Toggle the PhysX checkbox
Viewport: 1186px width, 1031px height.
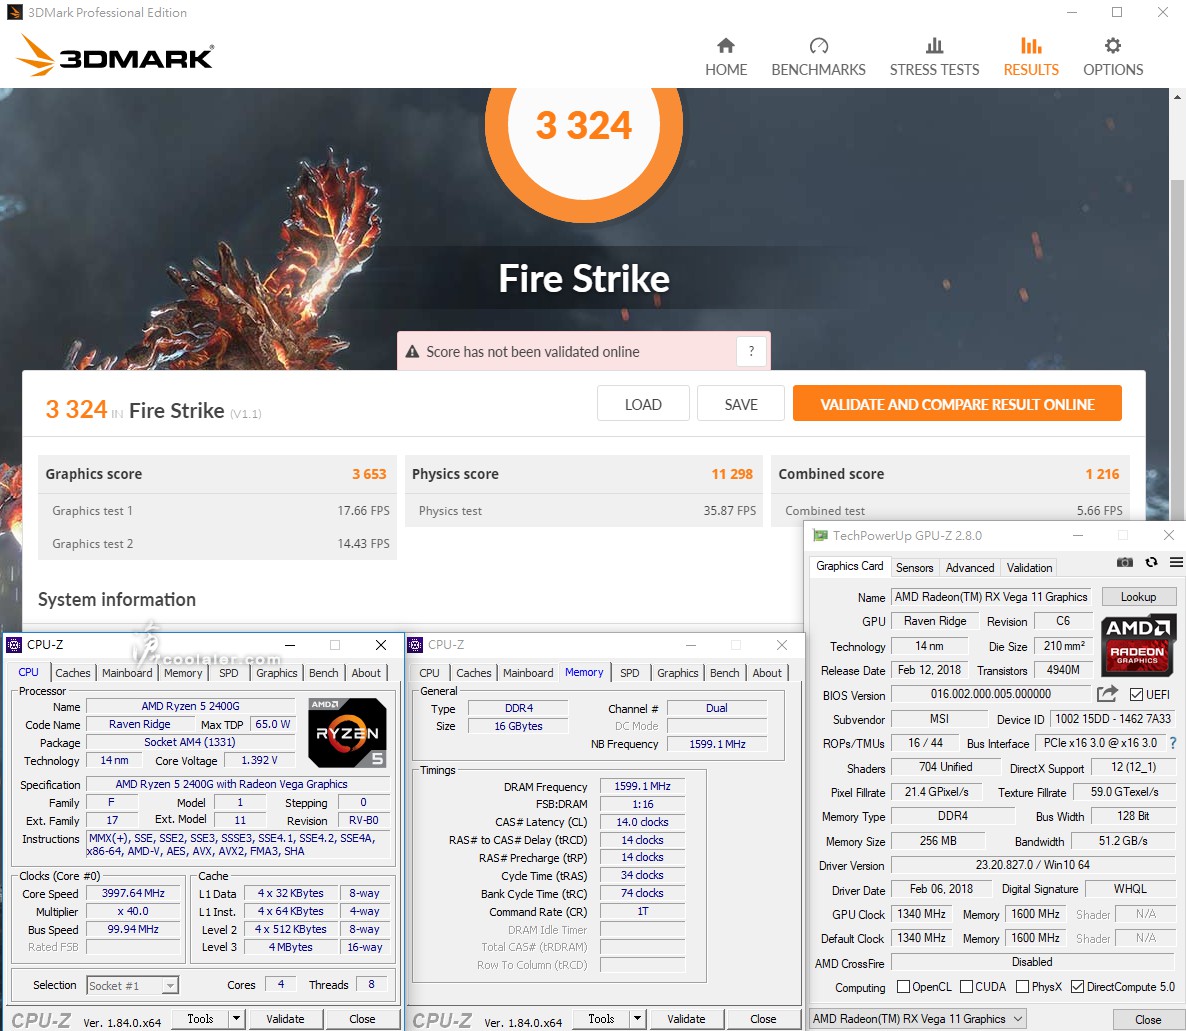1023,986
